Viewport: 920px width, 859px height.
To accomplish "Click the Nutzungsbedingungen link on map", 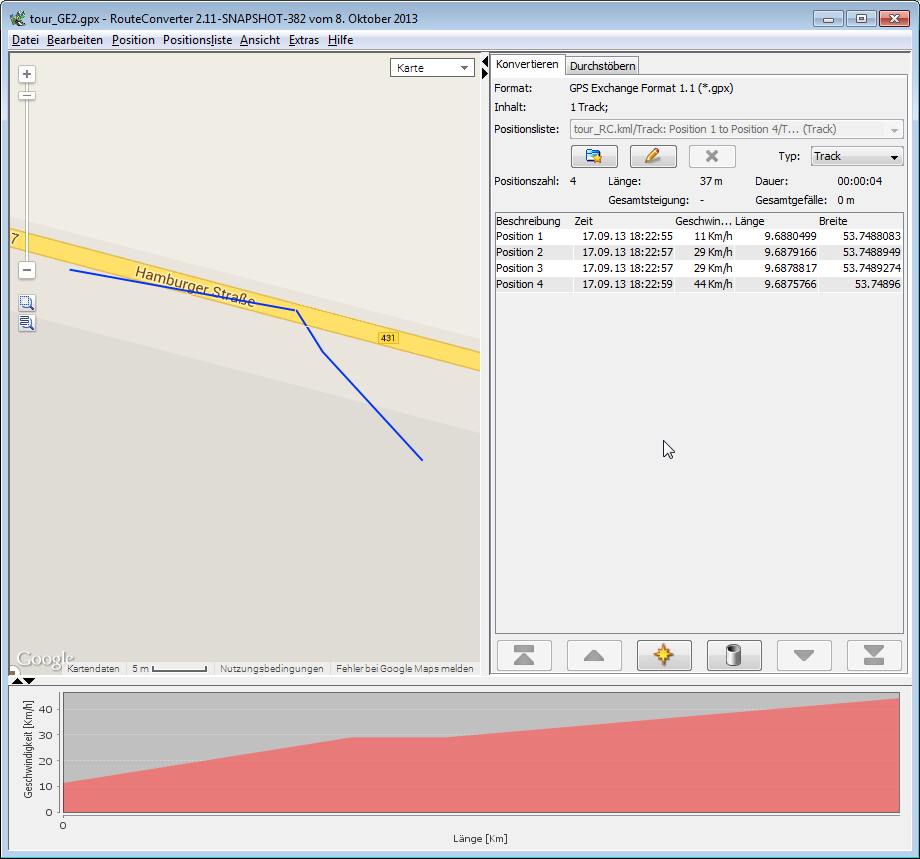I will pyautogui.click(x=271, y=668).
